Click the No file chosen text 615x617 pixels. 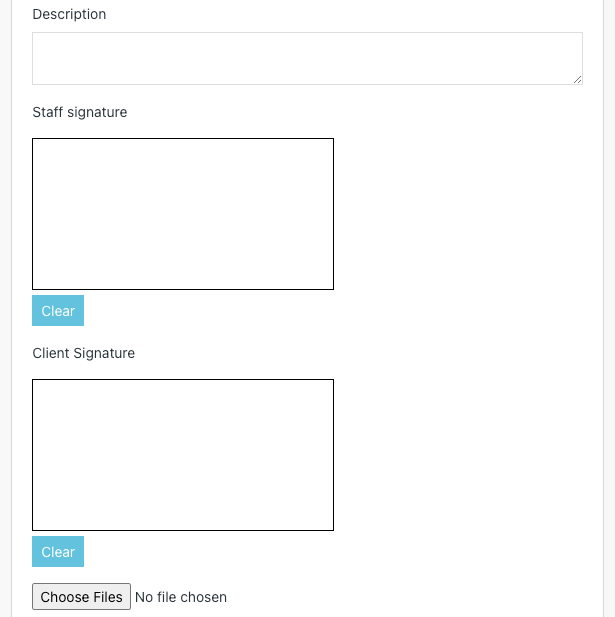click(x=181, y=597)
